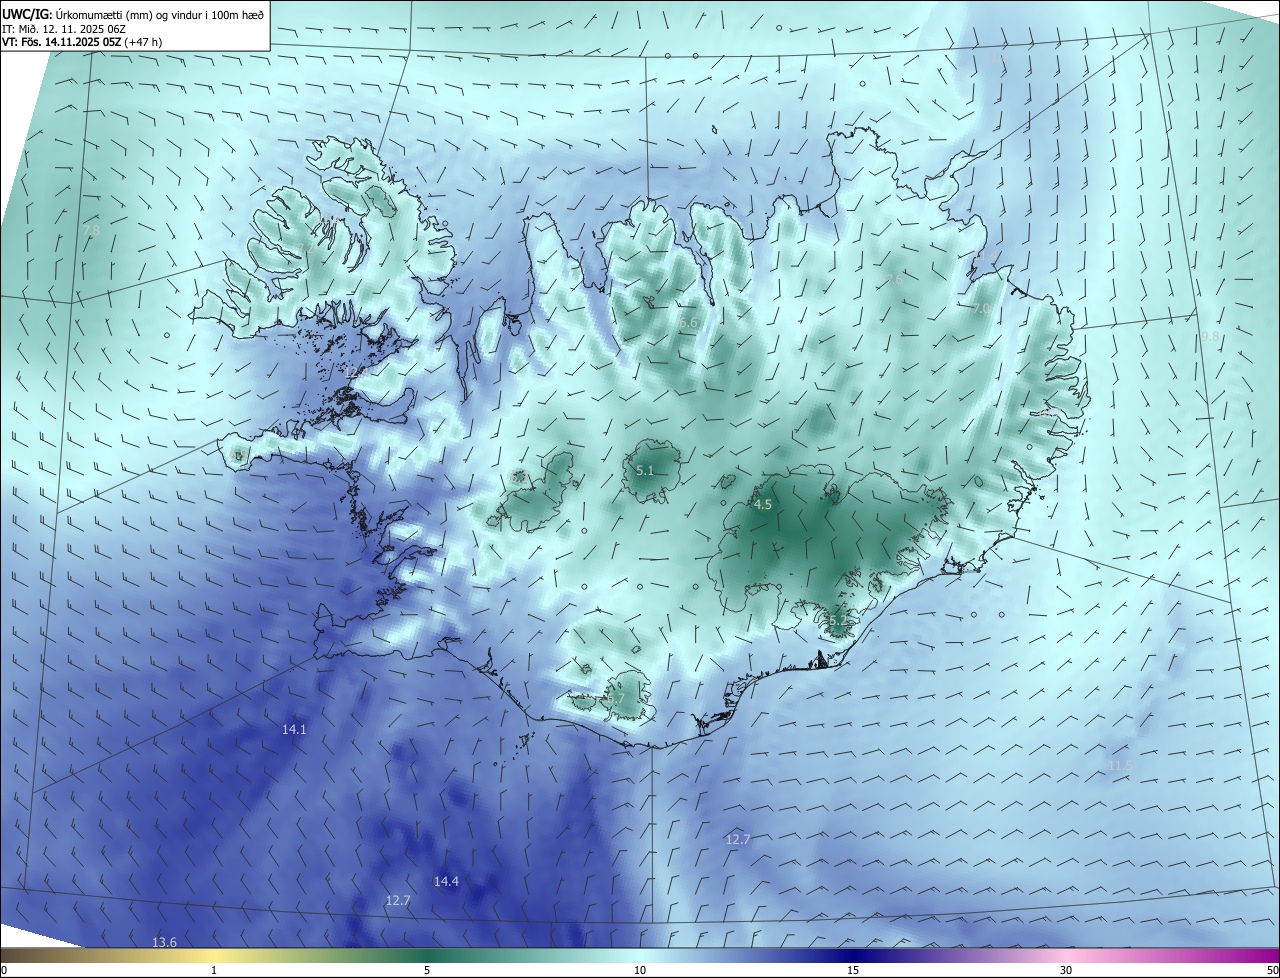Click the 11.5 value label on the map
Screen dimensions: 1280x978
point(1120,765)
